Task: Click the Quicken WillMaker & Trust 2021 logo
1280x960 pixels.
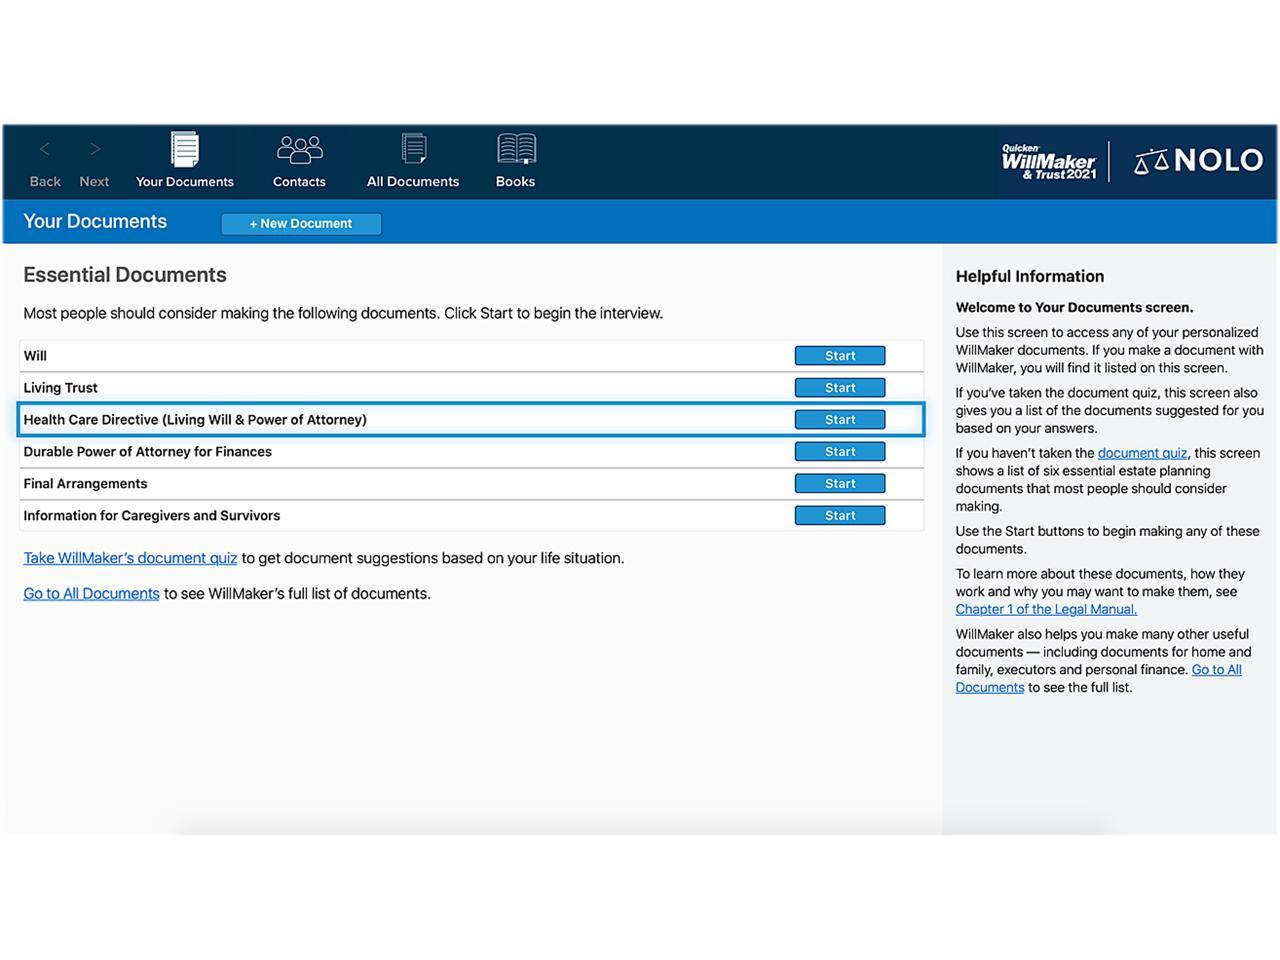Action: click(x=1050, y=160)
